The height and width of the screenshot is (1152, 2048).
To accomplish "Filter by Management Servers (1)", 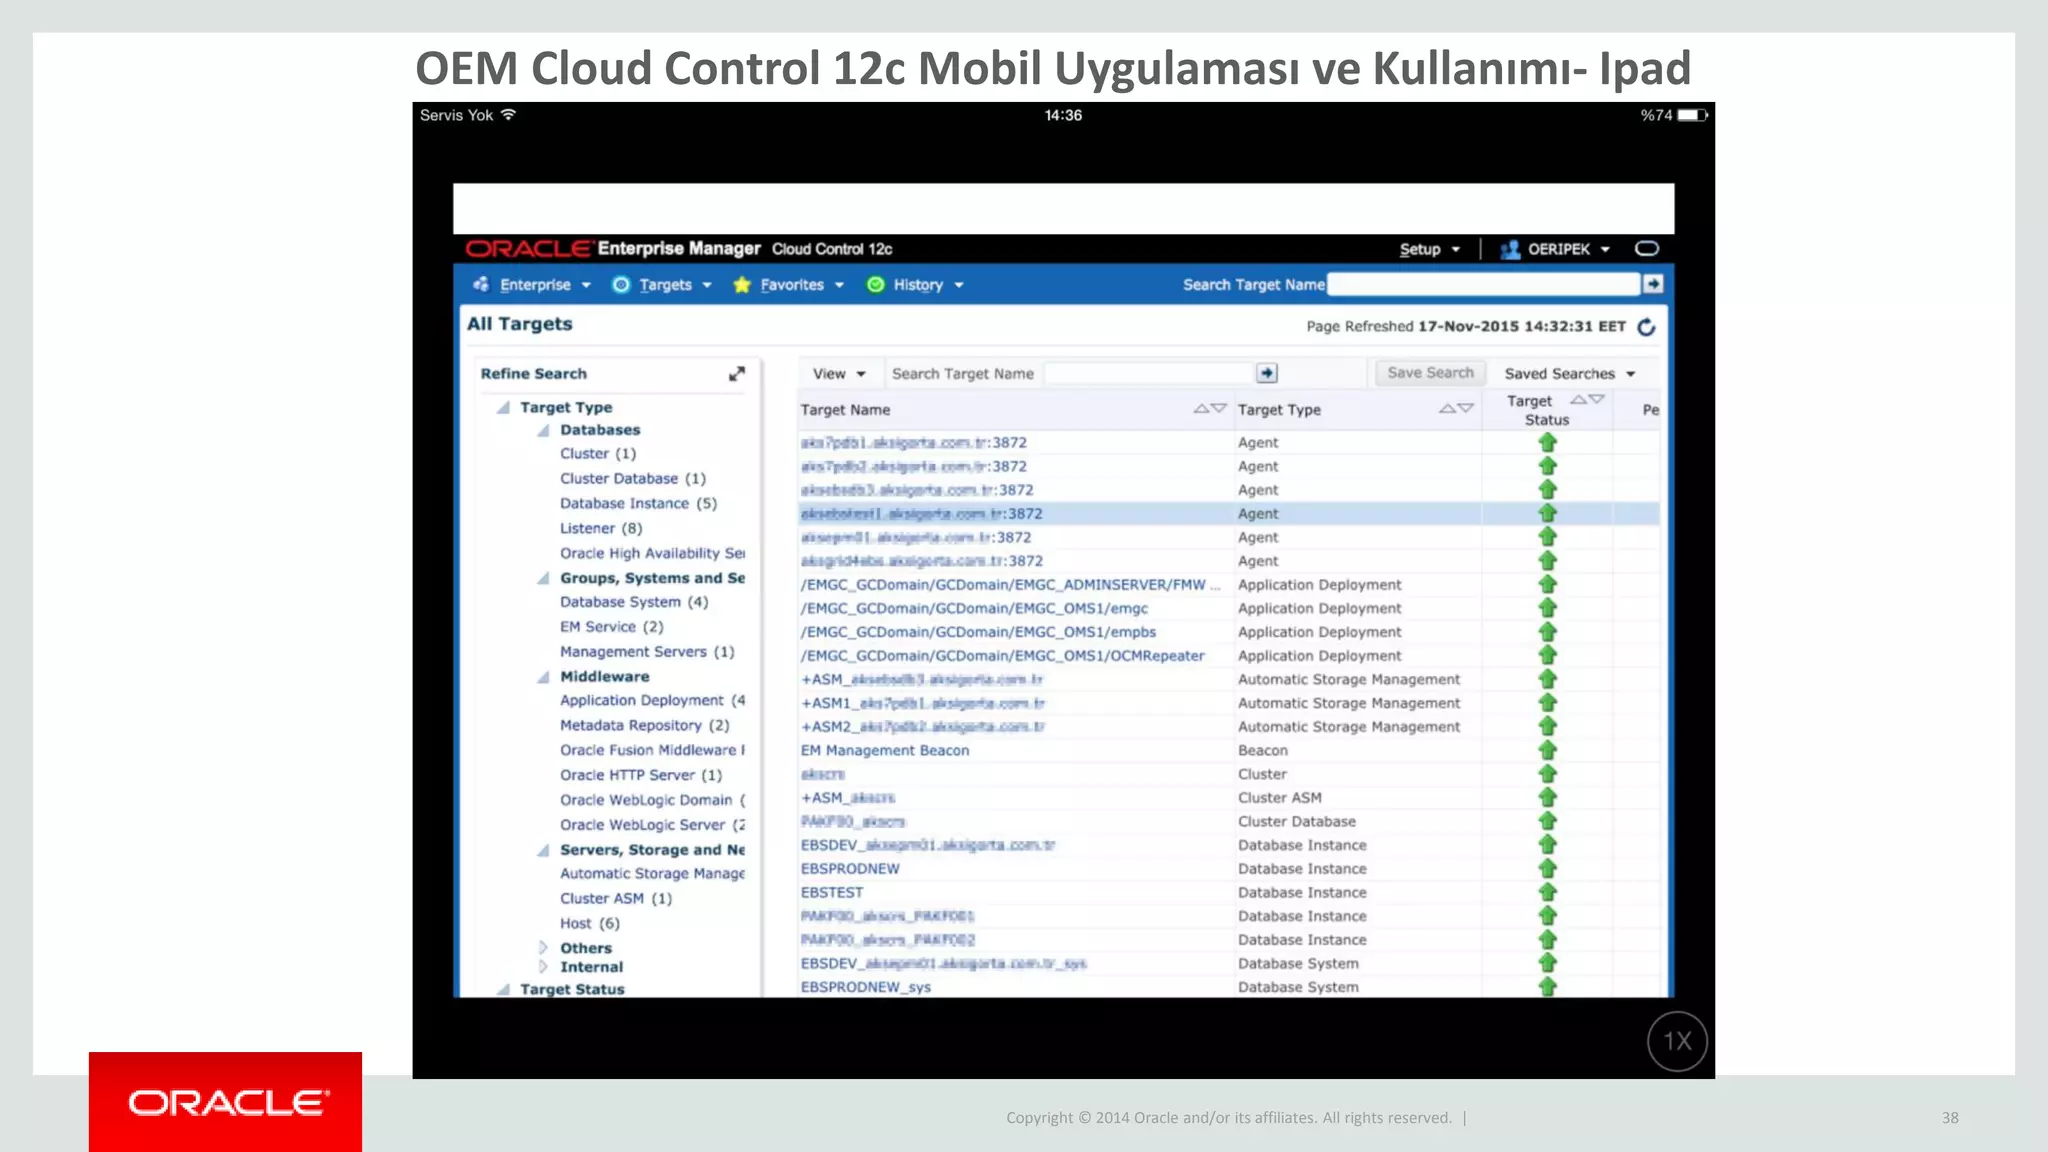I will click(647, 652).
